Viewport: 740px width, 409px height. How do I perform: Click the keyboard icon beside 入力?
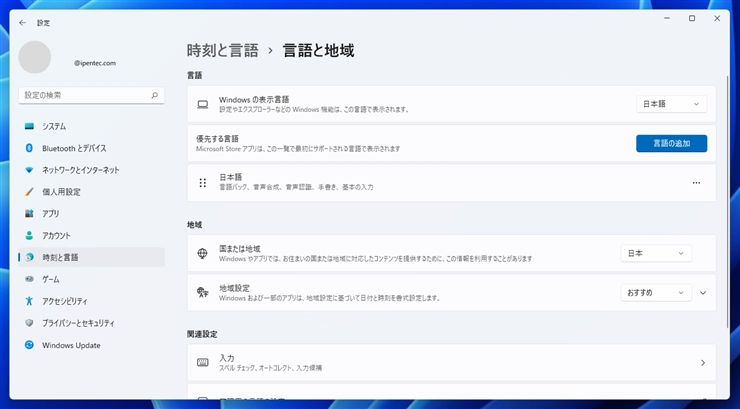coord(202,363)
